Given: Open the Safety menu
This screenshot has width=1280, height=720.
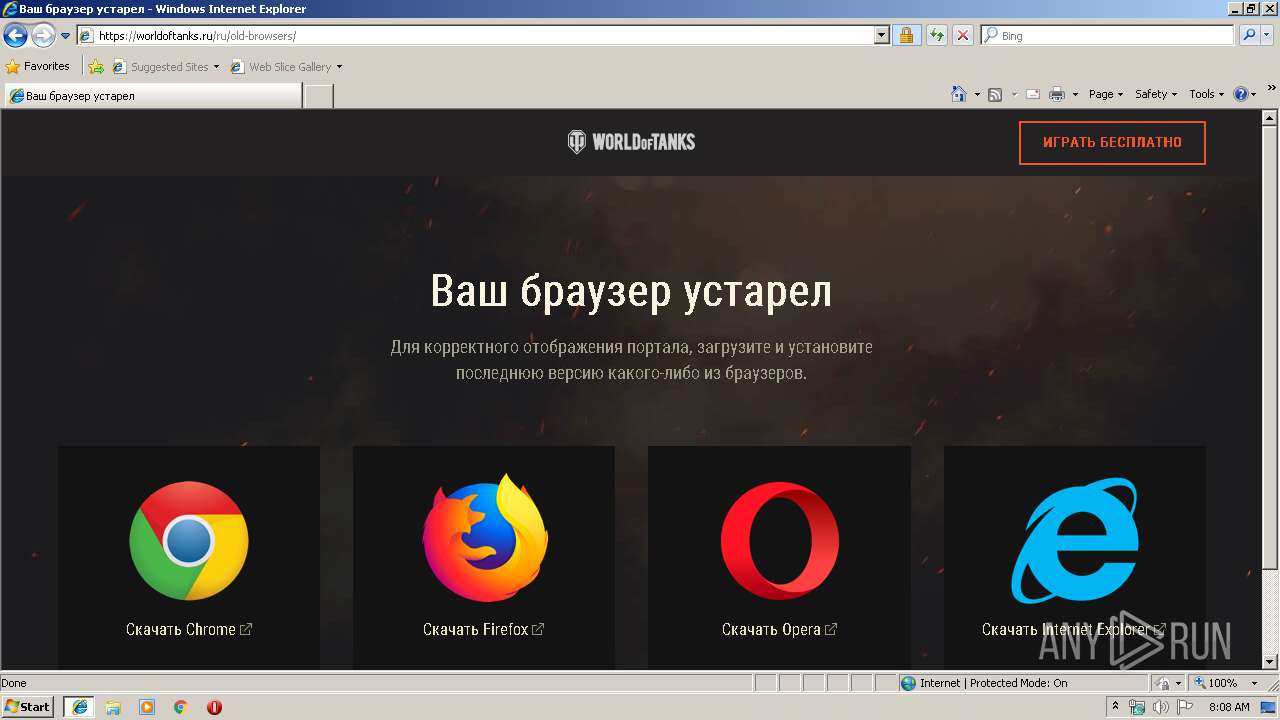Looking at the screenshot, I should pos(1156,94).
